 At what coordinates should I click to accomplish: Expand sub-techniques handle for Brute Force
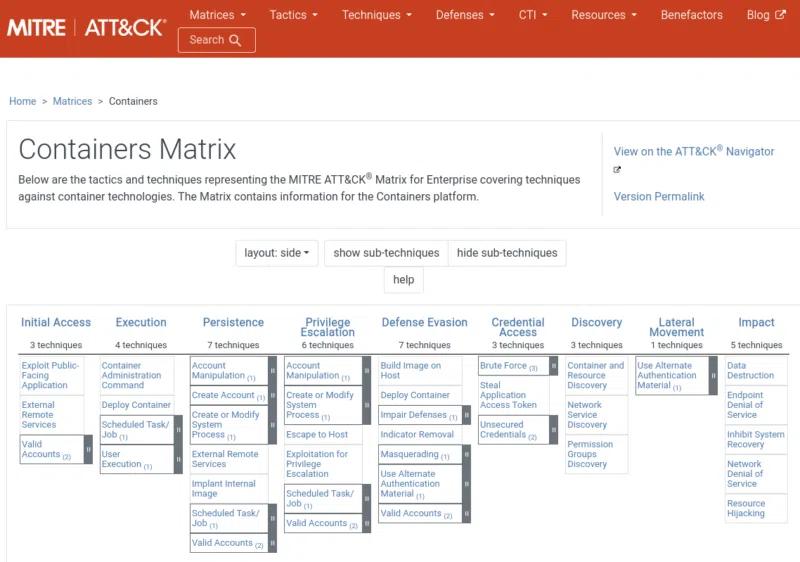[x=554, y=366]
